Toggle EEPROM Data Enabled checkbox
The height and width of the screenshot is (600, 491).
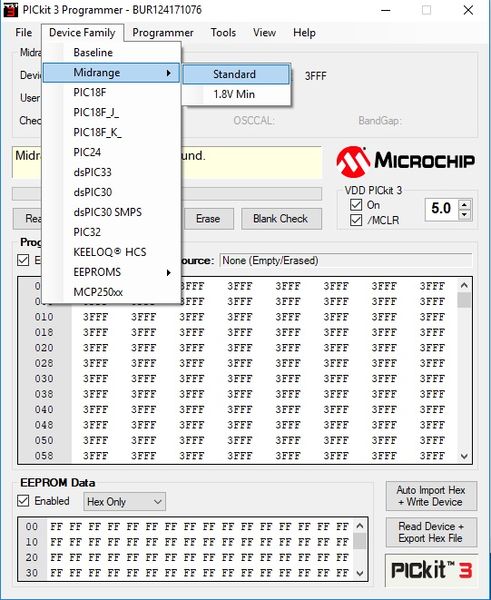[23, 501]
